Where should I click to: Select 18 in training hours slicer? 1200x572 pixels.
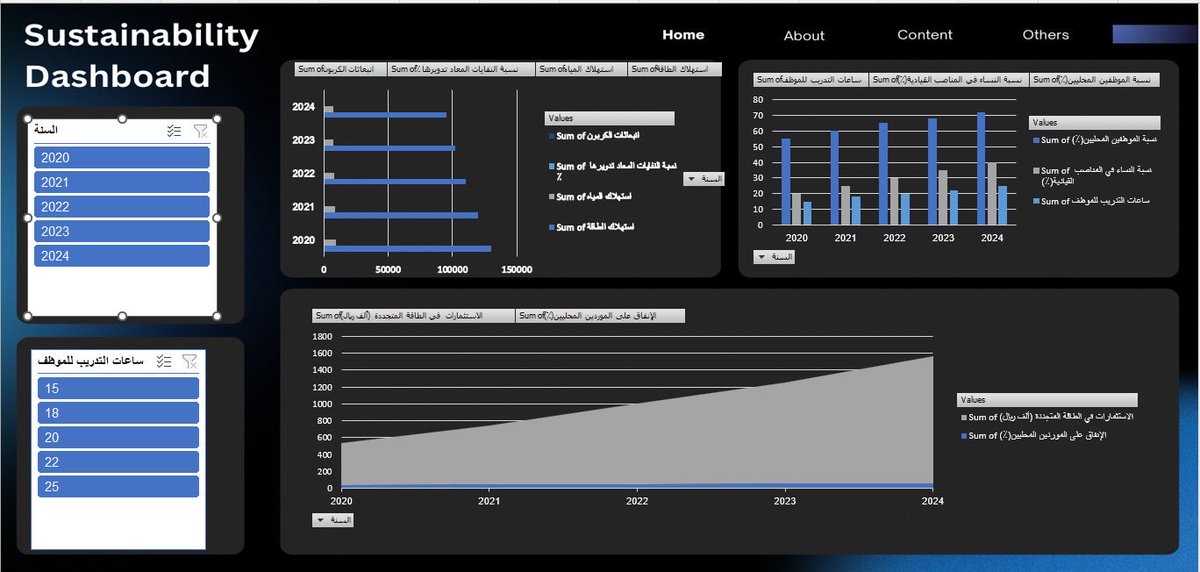(118, 413)
